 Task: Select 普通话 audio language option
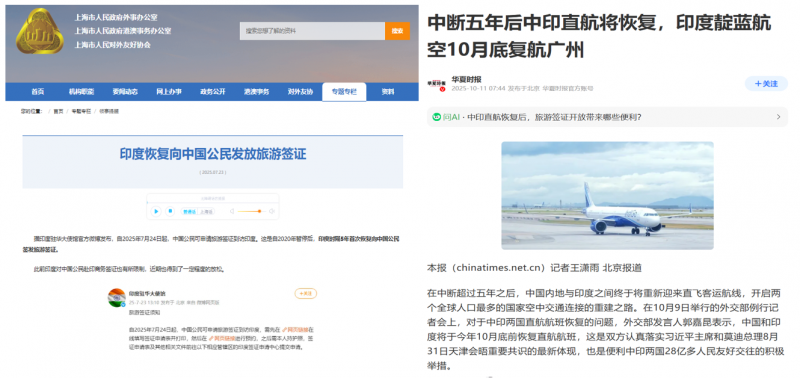click(x=190, y=212)
